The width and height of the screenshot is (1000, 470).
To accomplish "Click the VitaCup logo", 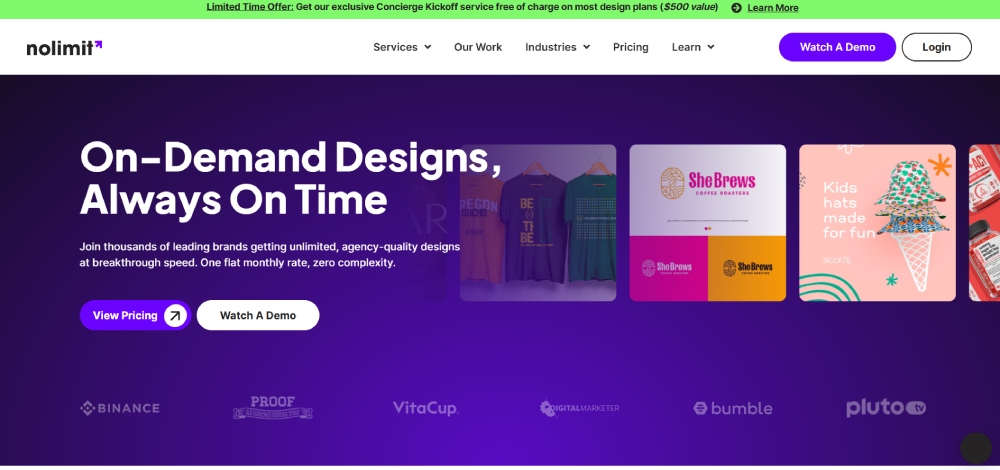I will tap(425, 408).
